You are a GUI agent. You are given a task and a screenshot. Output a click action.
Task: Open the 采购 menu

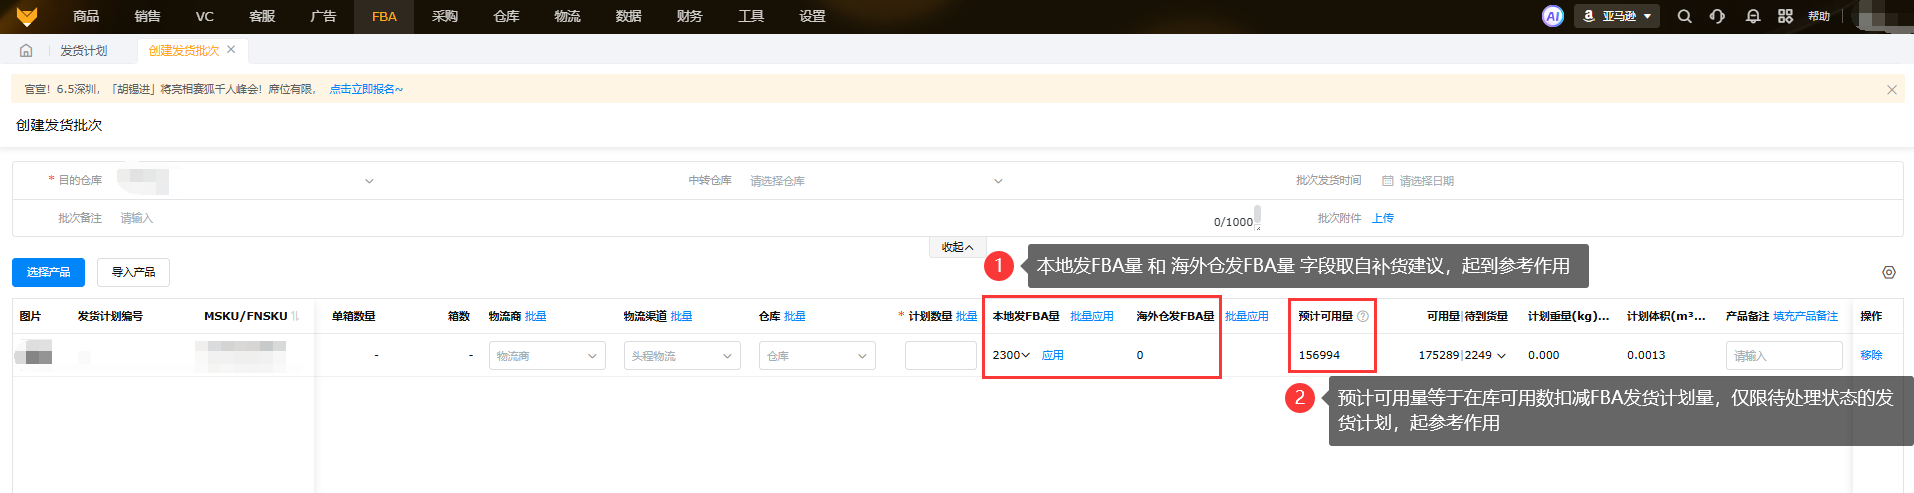[445, 16]
